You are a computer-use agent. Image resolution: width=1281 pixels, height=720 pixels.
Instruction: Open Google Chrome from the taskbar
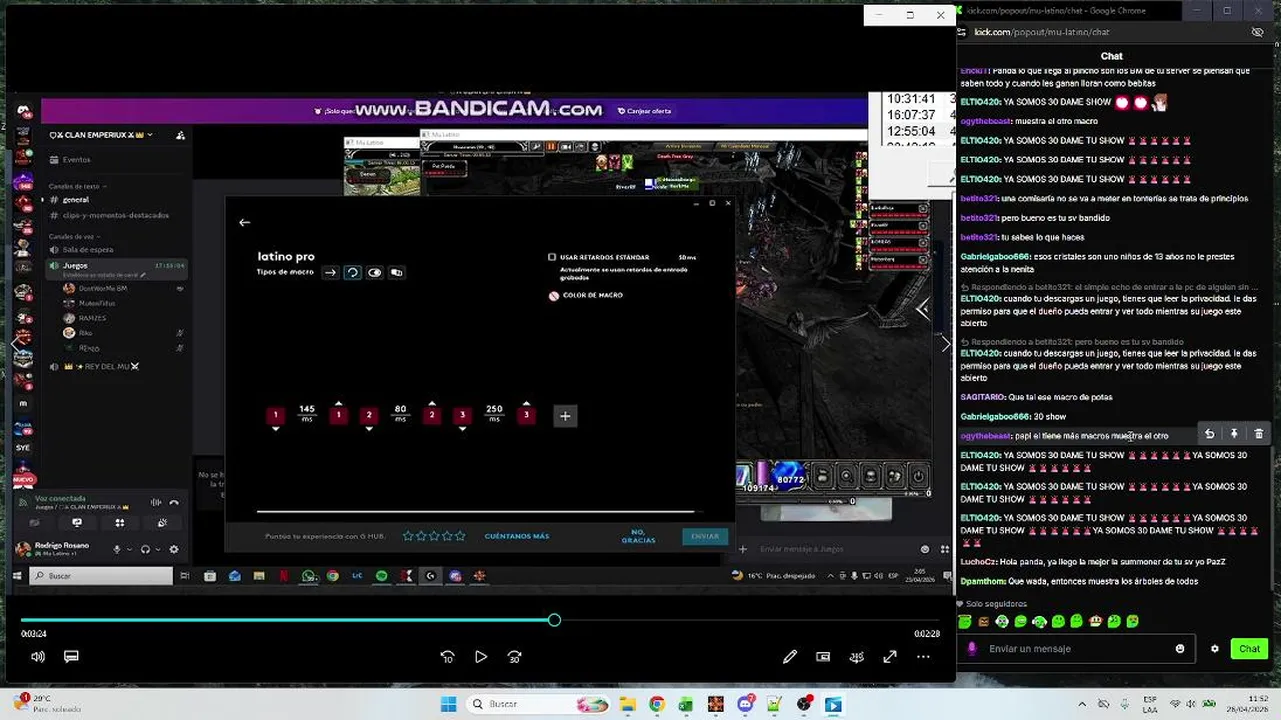tap(656, 704)
